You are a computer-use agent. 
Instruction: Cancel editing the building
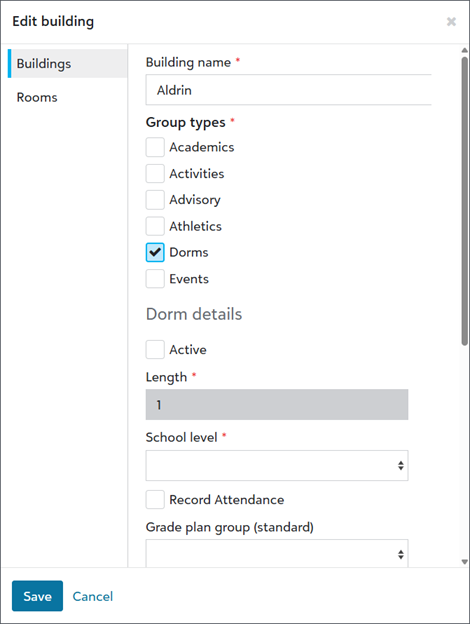click(93, 596)
